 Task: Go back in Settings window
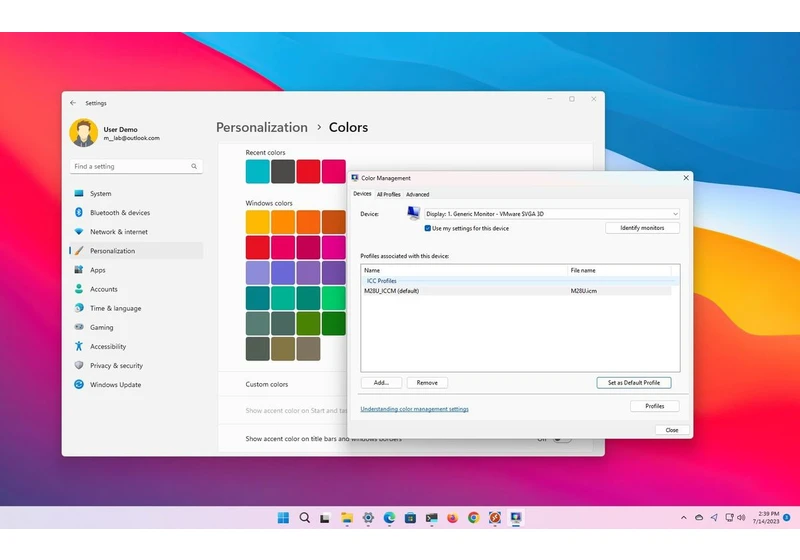(73, 103)
